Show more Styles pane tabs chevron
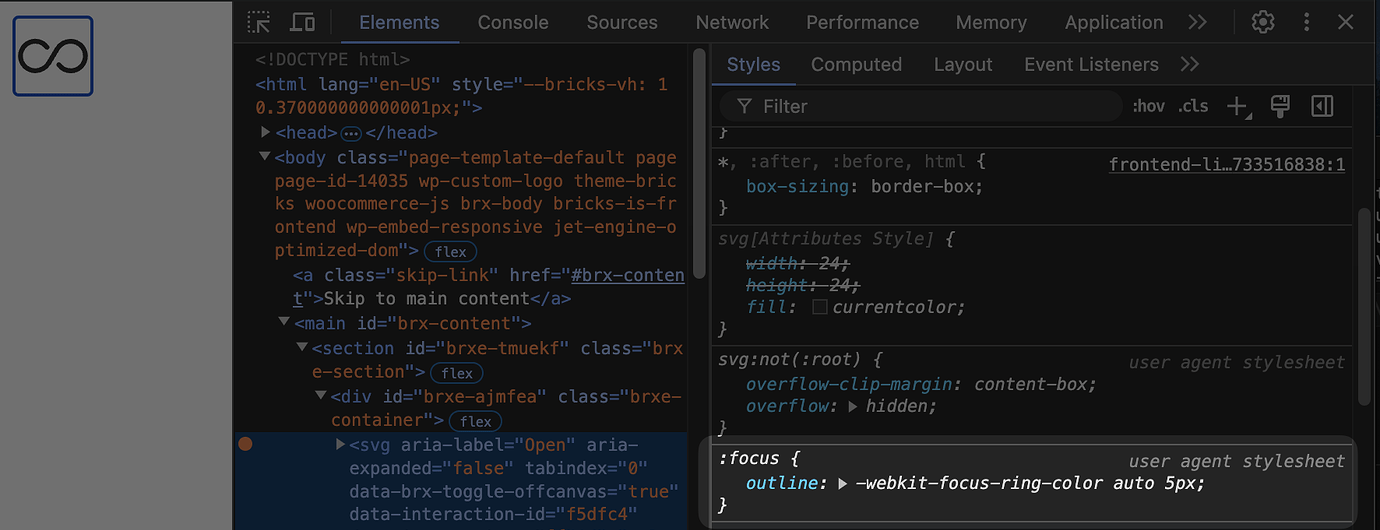The height and width of the screenshot is (530, 1380). (x=1189, y=64)
